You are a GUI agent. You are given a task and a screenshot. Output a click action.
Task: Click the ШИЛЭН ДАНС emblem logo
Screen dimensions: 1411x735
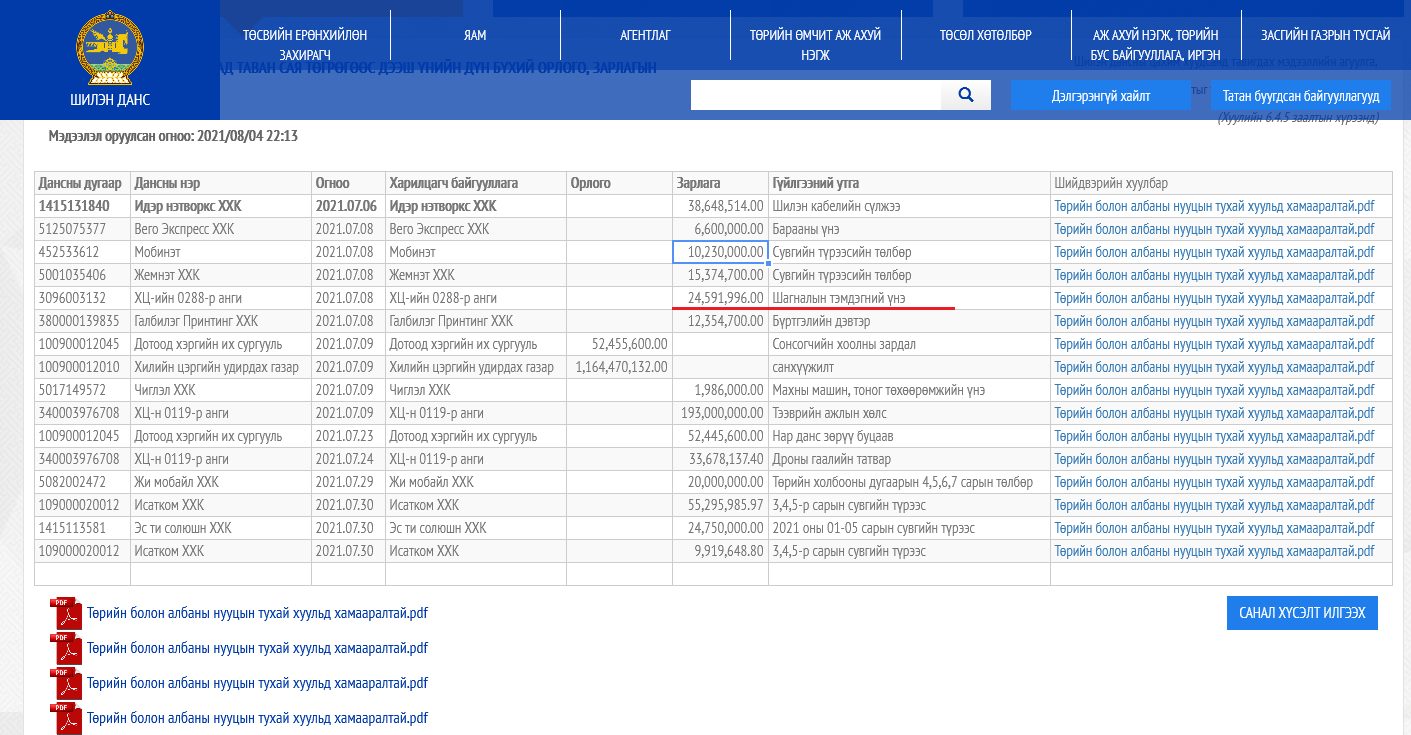(x=110, y=48)
